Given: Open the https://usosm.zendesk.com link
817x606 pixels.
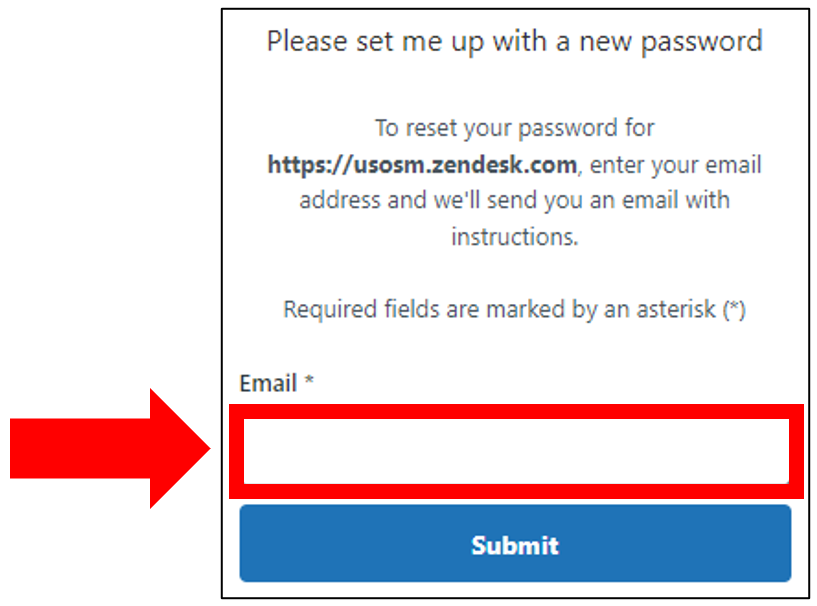Looking at the screenshot, I should 420,164.
